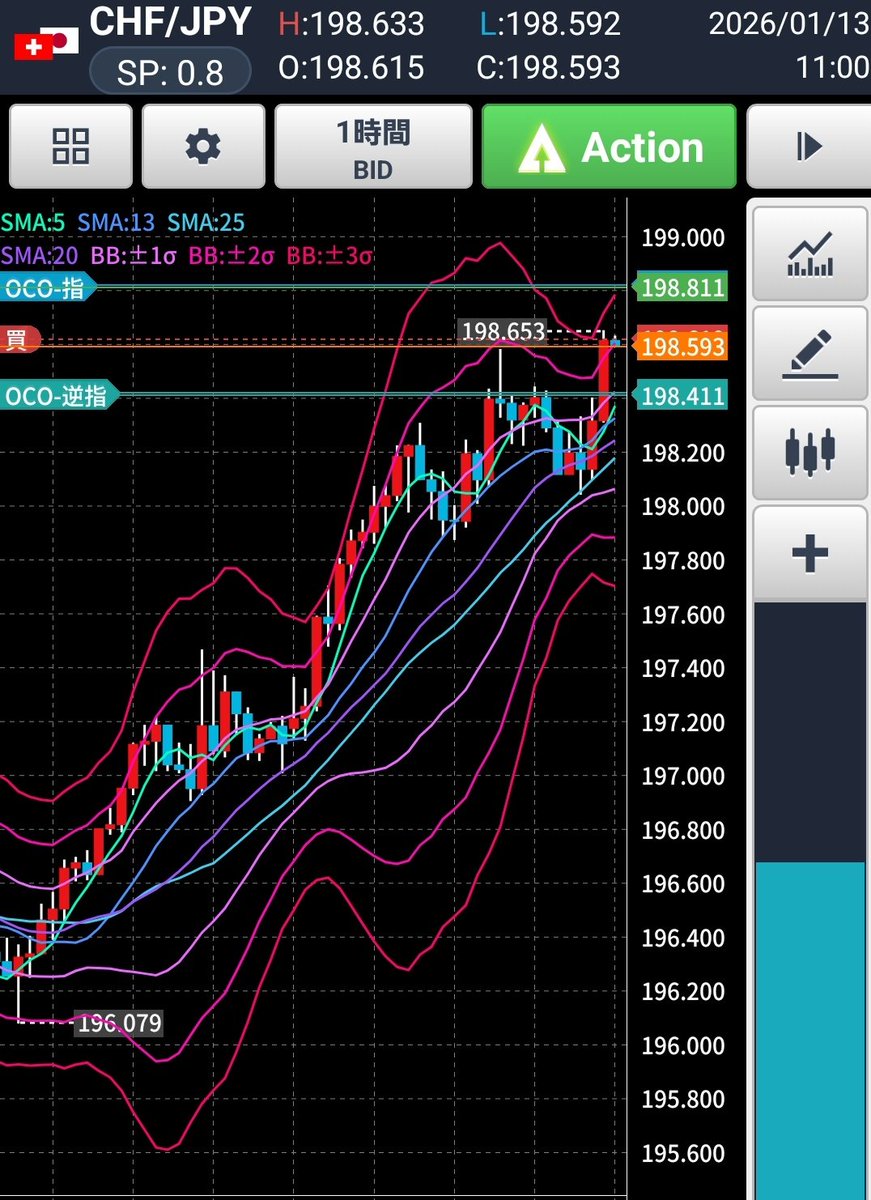This screenshot has height=1200, width=871.
Task: Toggle the 買 position marker
Action: [18, 339]
